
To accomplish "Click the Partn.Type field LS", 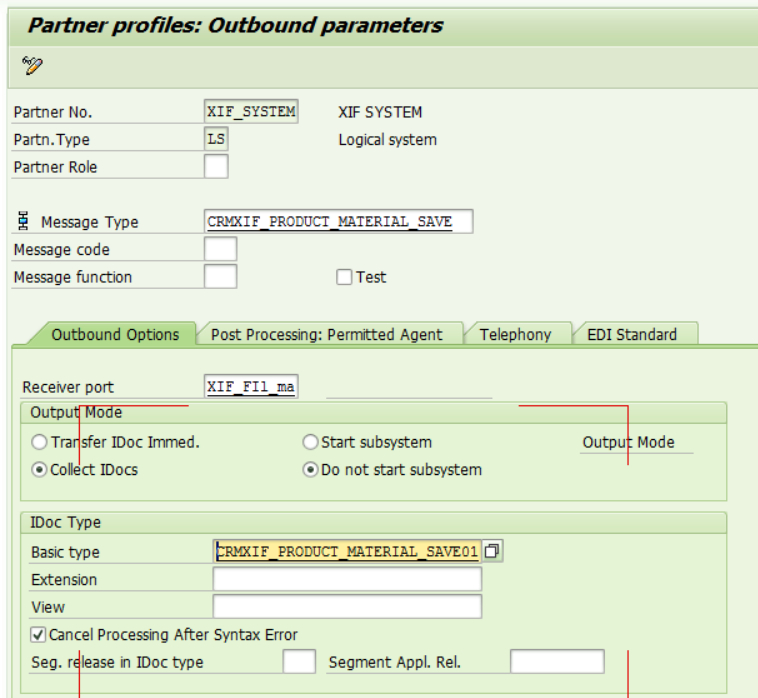I will (216, 139).
